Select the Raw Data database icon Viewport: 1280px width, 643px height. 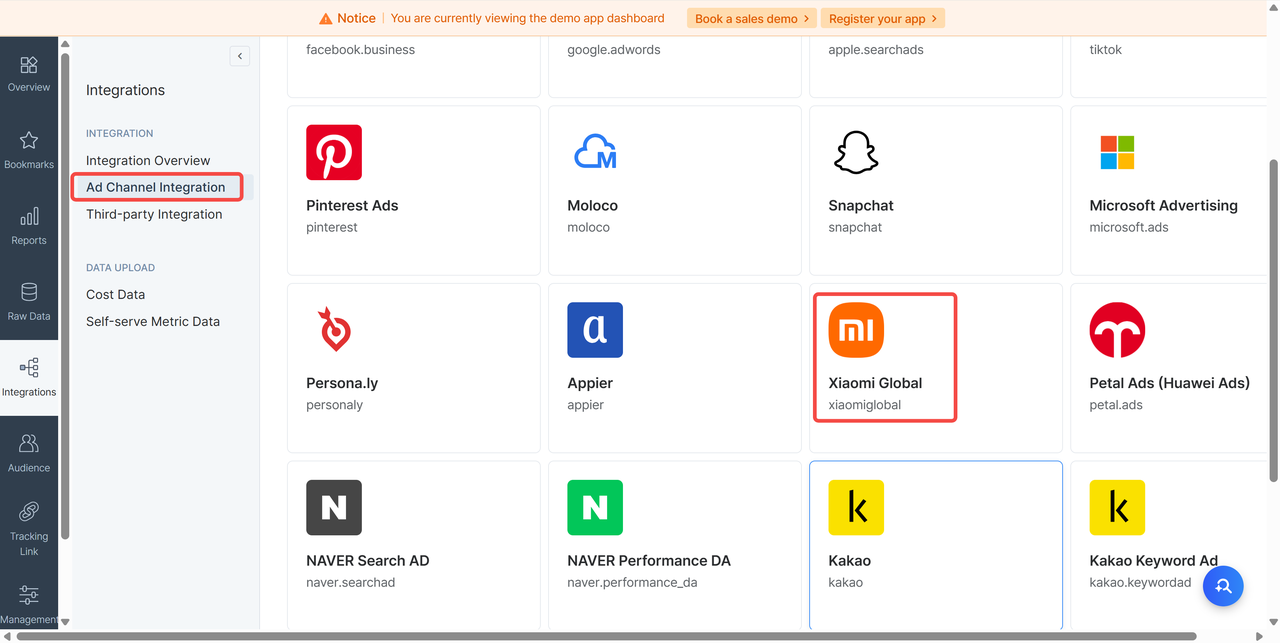29,293
